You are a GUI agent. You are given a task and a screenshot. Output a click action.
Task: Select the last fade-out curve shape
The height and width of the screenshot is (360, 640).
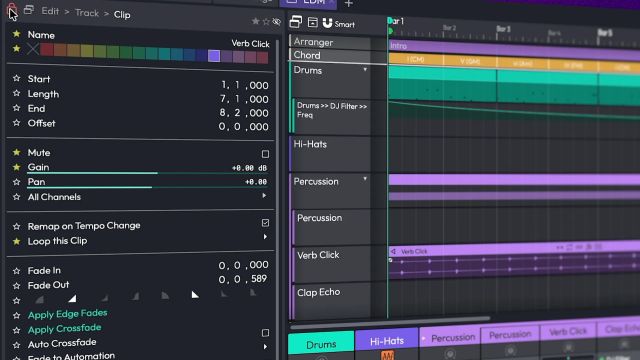(253, 292)
